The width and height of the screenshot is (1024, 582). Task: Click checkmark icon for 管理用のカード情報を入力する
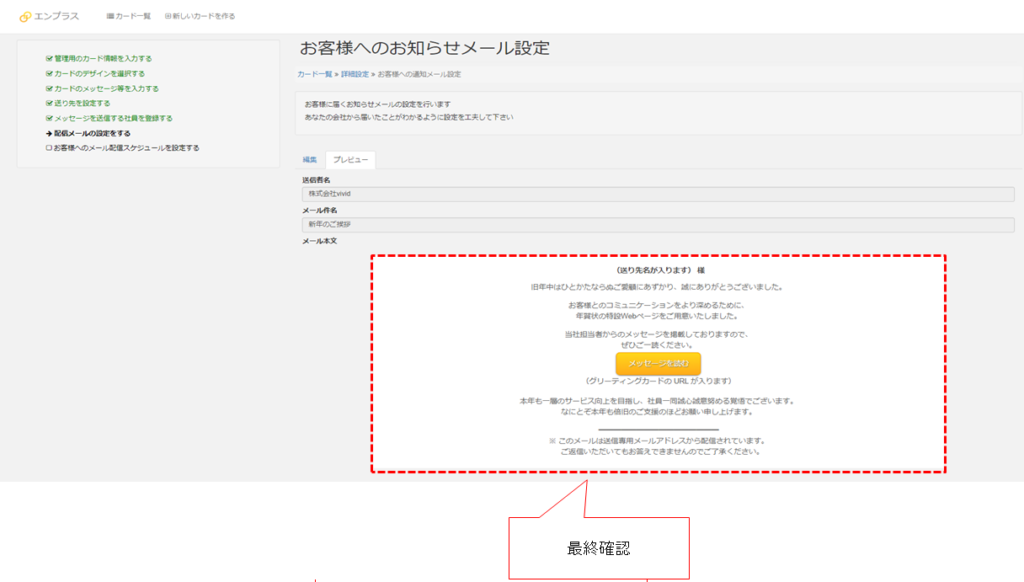point(49,59)
